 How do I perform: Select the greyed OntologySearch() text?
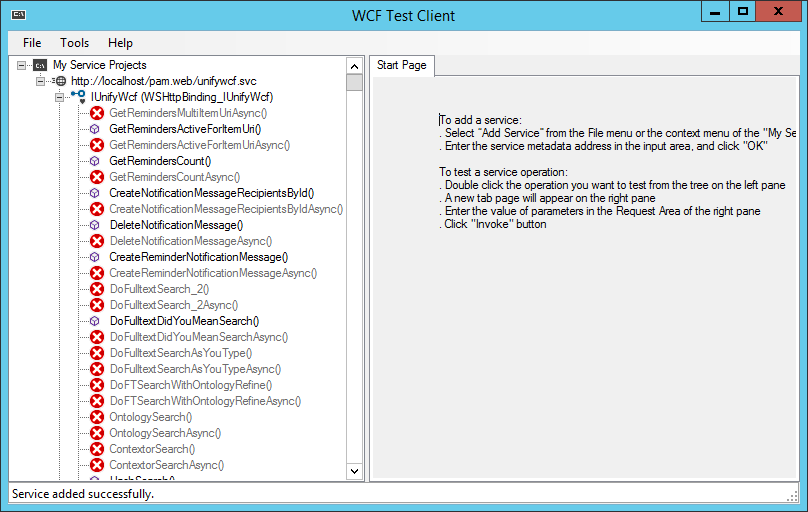[x=150, y=416]
